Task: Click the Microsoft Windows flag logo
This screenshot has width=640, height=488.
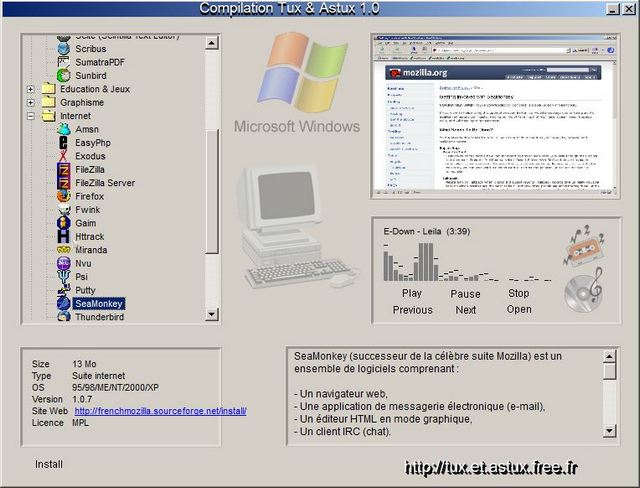Action: pos(302,73)
